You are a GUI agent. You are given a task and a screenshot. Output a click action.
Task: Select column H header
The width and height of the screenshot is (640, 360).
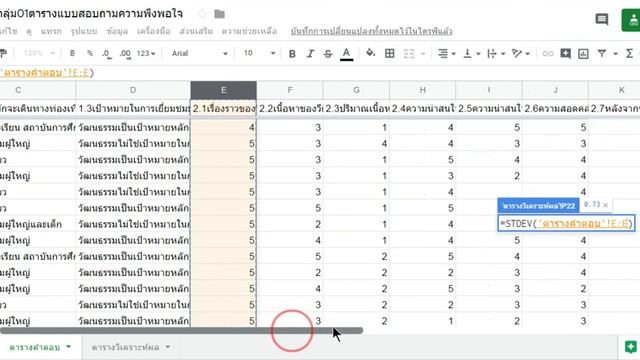click(422, 90)
